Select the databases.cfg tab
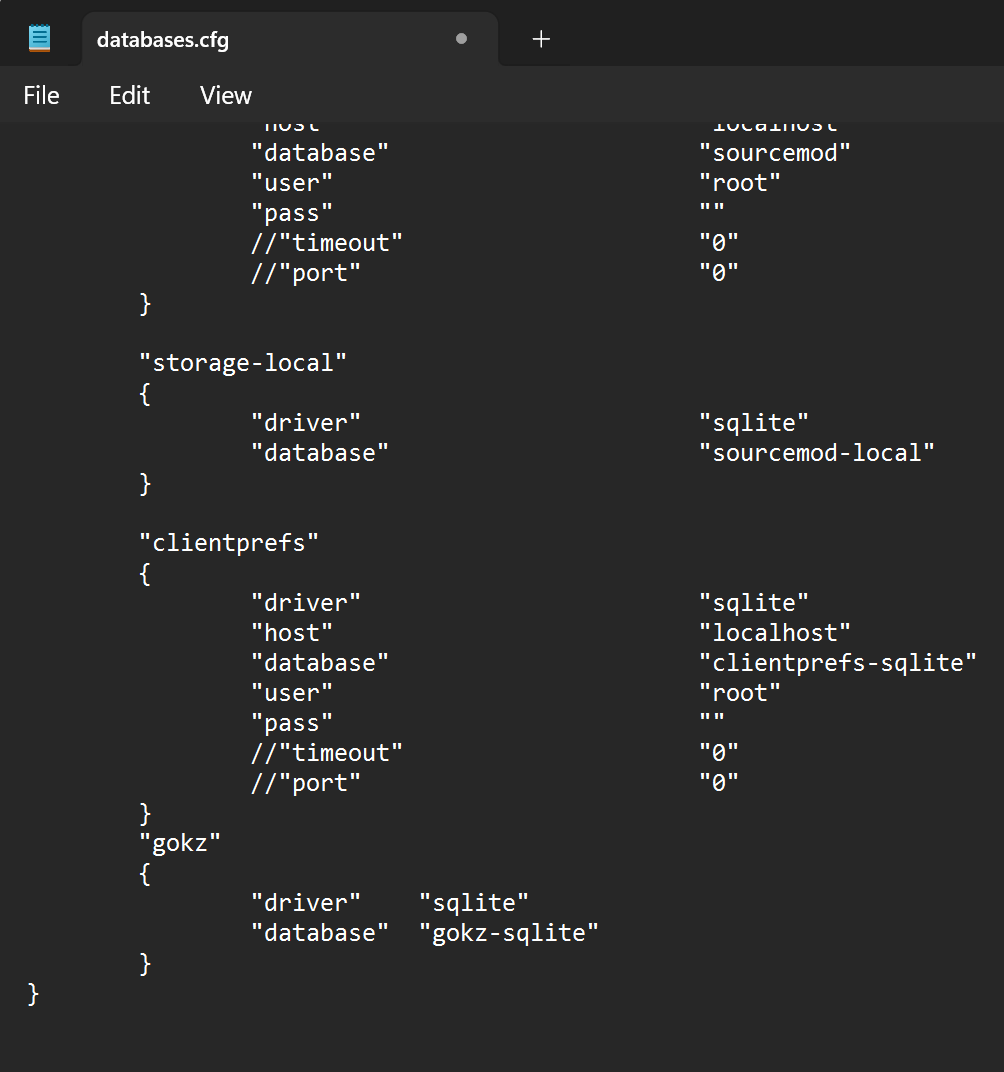The height and width of the screenshot is (1072, 1004). coord(163,41)
